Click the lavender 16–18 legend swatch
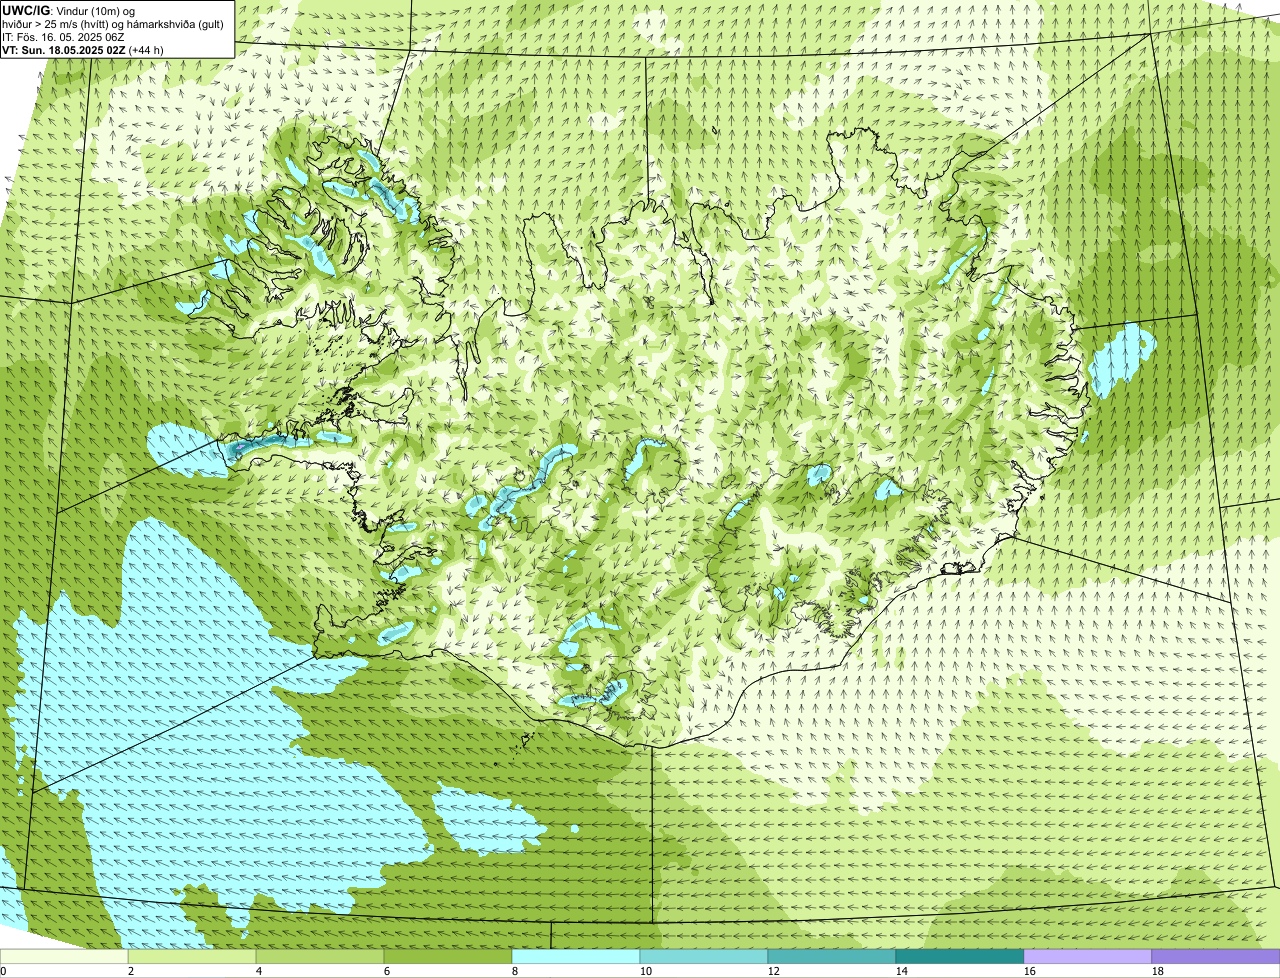The height and width of the screenshot is (978, 1280). (1088, 956)
